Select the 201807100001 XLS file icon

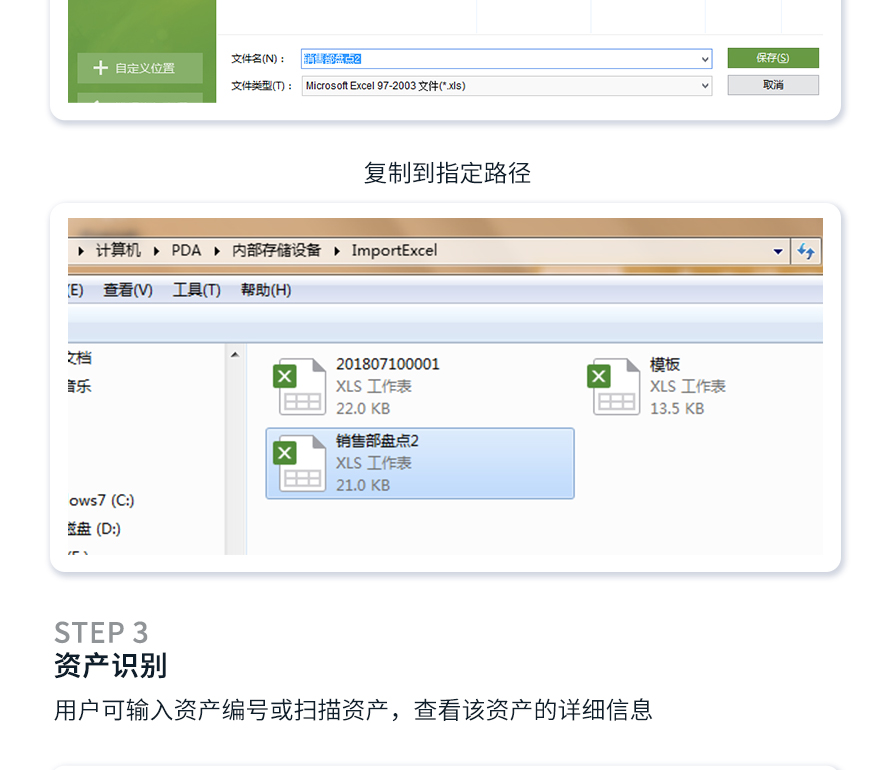(300, 386)
